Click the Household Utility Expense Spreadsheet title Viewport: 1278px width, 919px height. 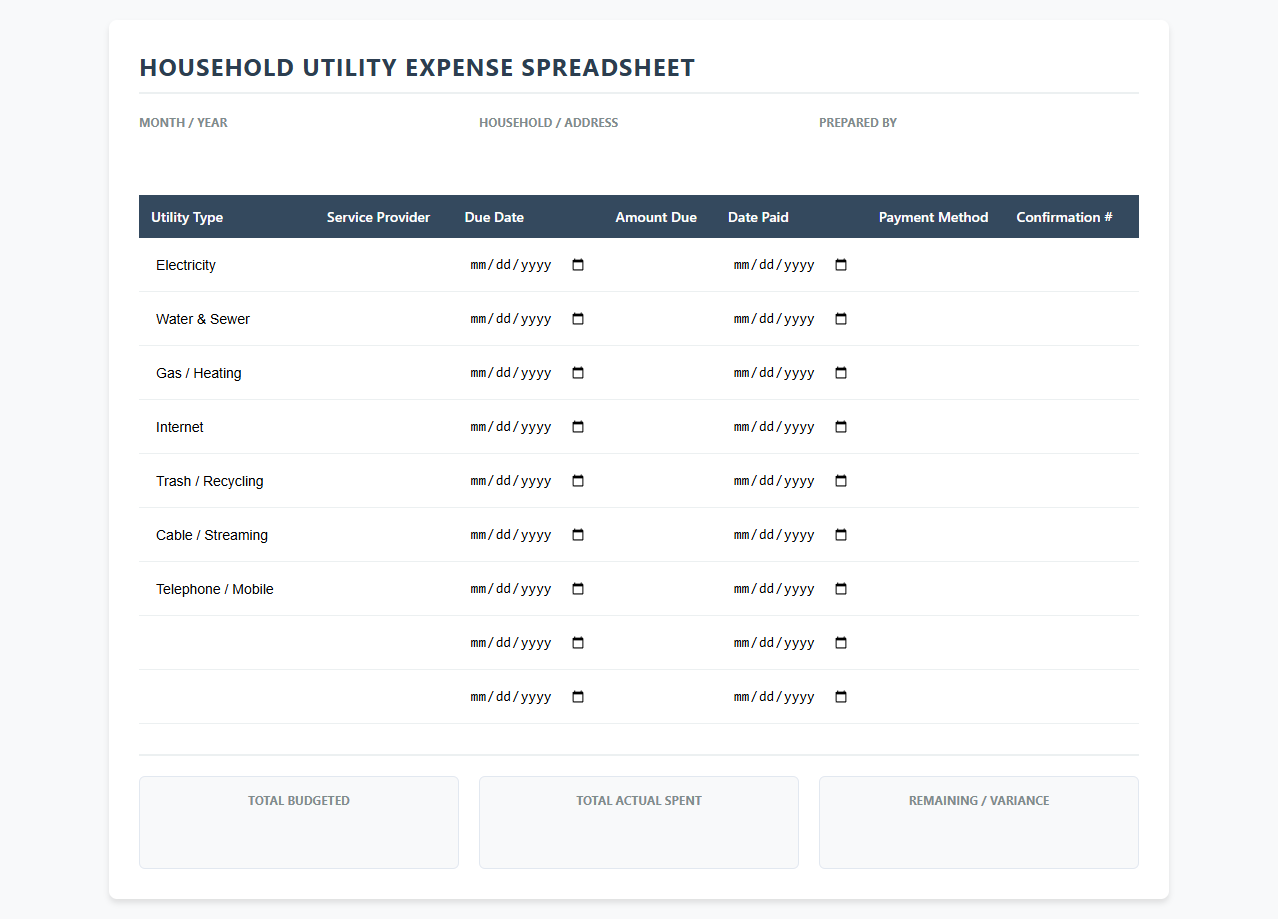click(417, 68)
